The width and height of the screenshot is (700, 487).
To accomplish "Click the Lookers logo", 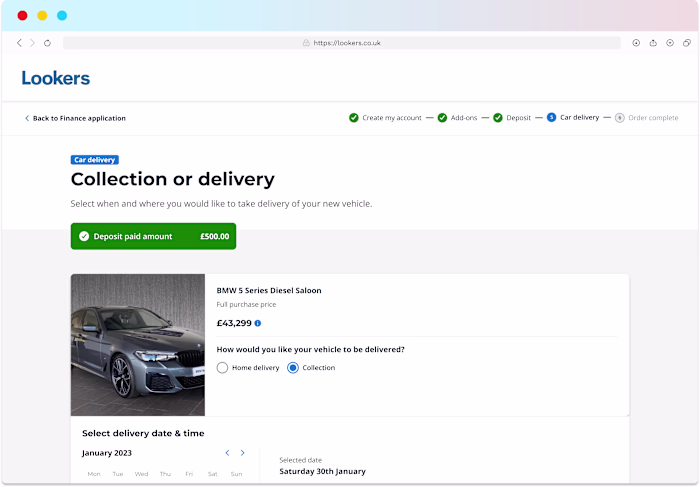I will [56, 78].
